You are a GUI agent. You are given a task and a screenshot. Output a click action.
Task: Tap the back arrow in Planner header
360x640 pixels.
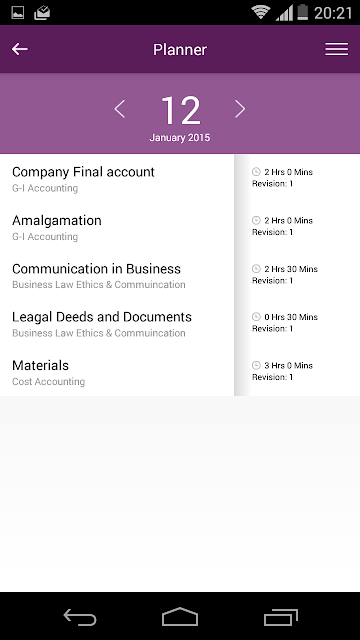[x=20, y=49]
